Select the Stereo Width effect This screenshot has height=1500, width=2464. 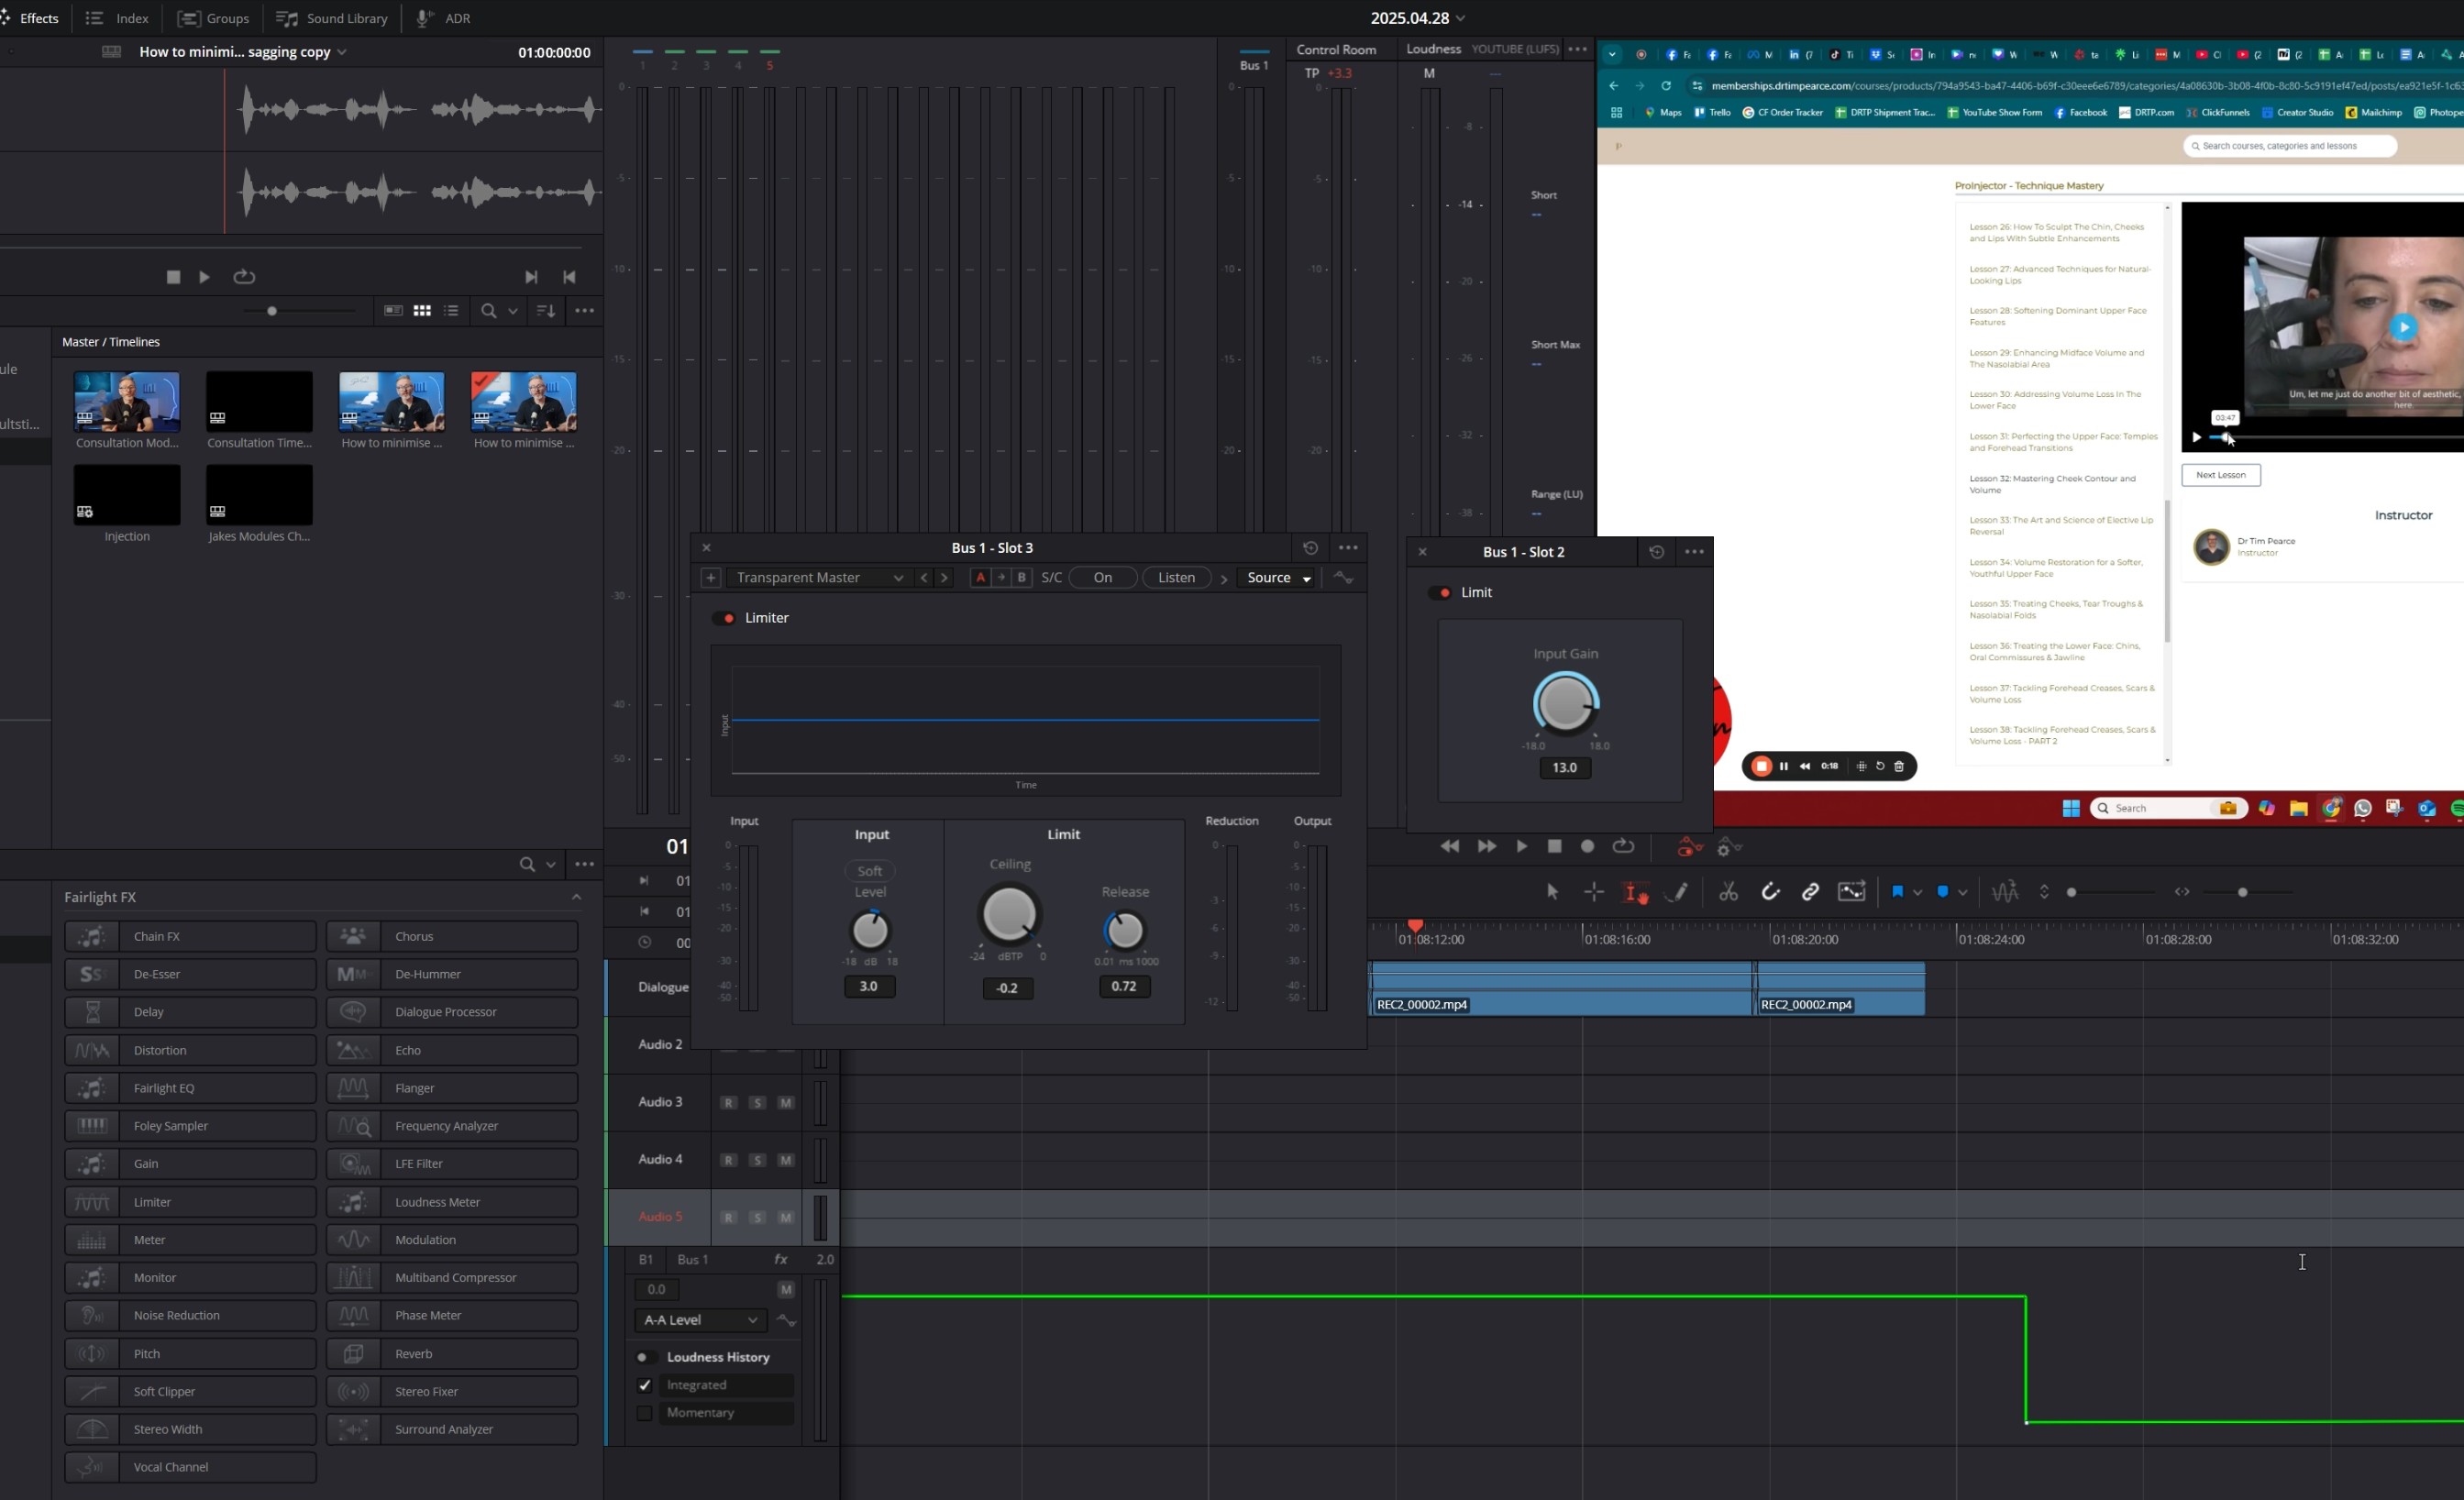point(190,1429)
